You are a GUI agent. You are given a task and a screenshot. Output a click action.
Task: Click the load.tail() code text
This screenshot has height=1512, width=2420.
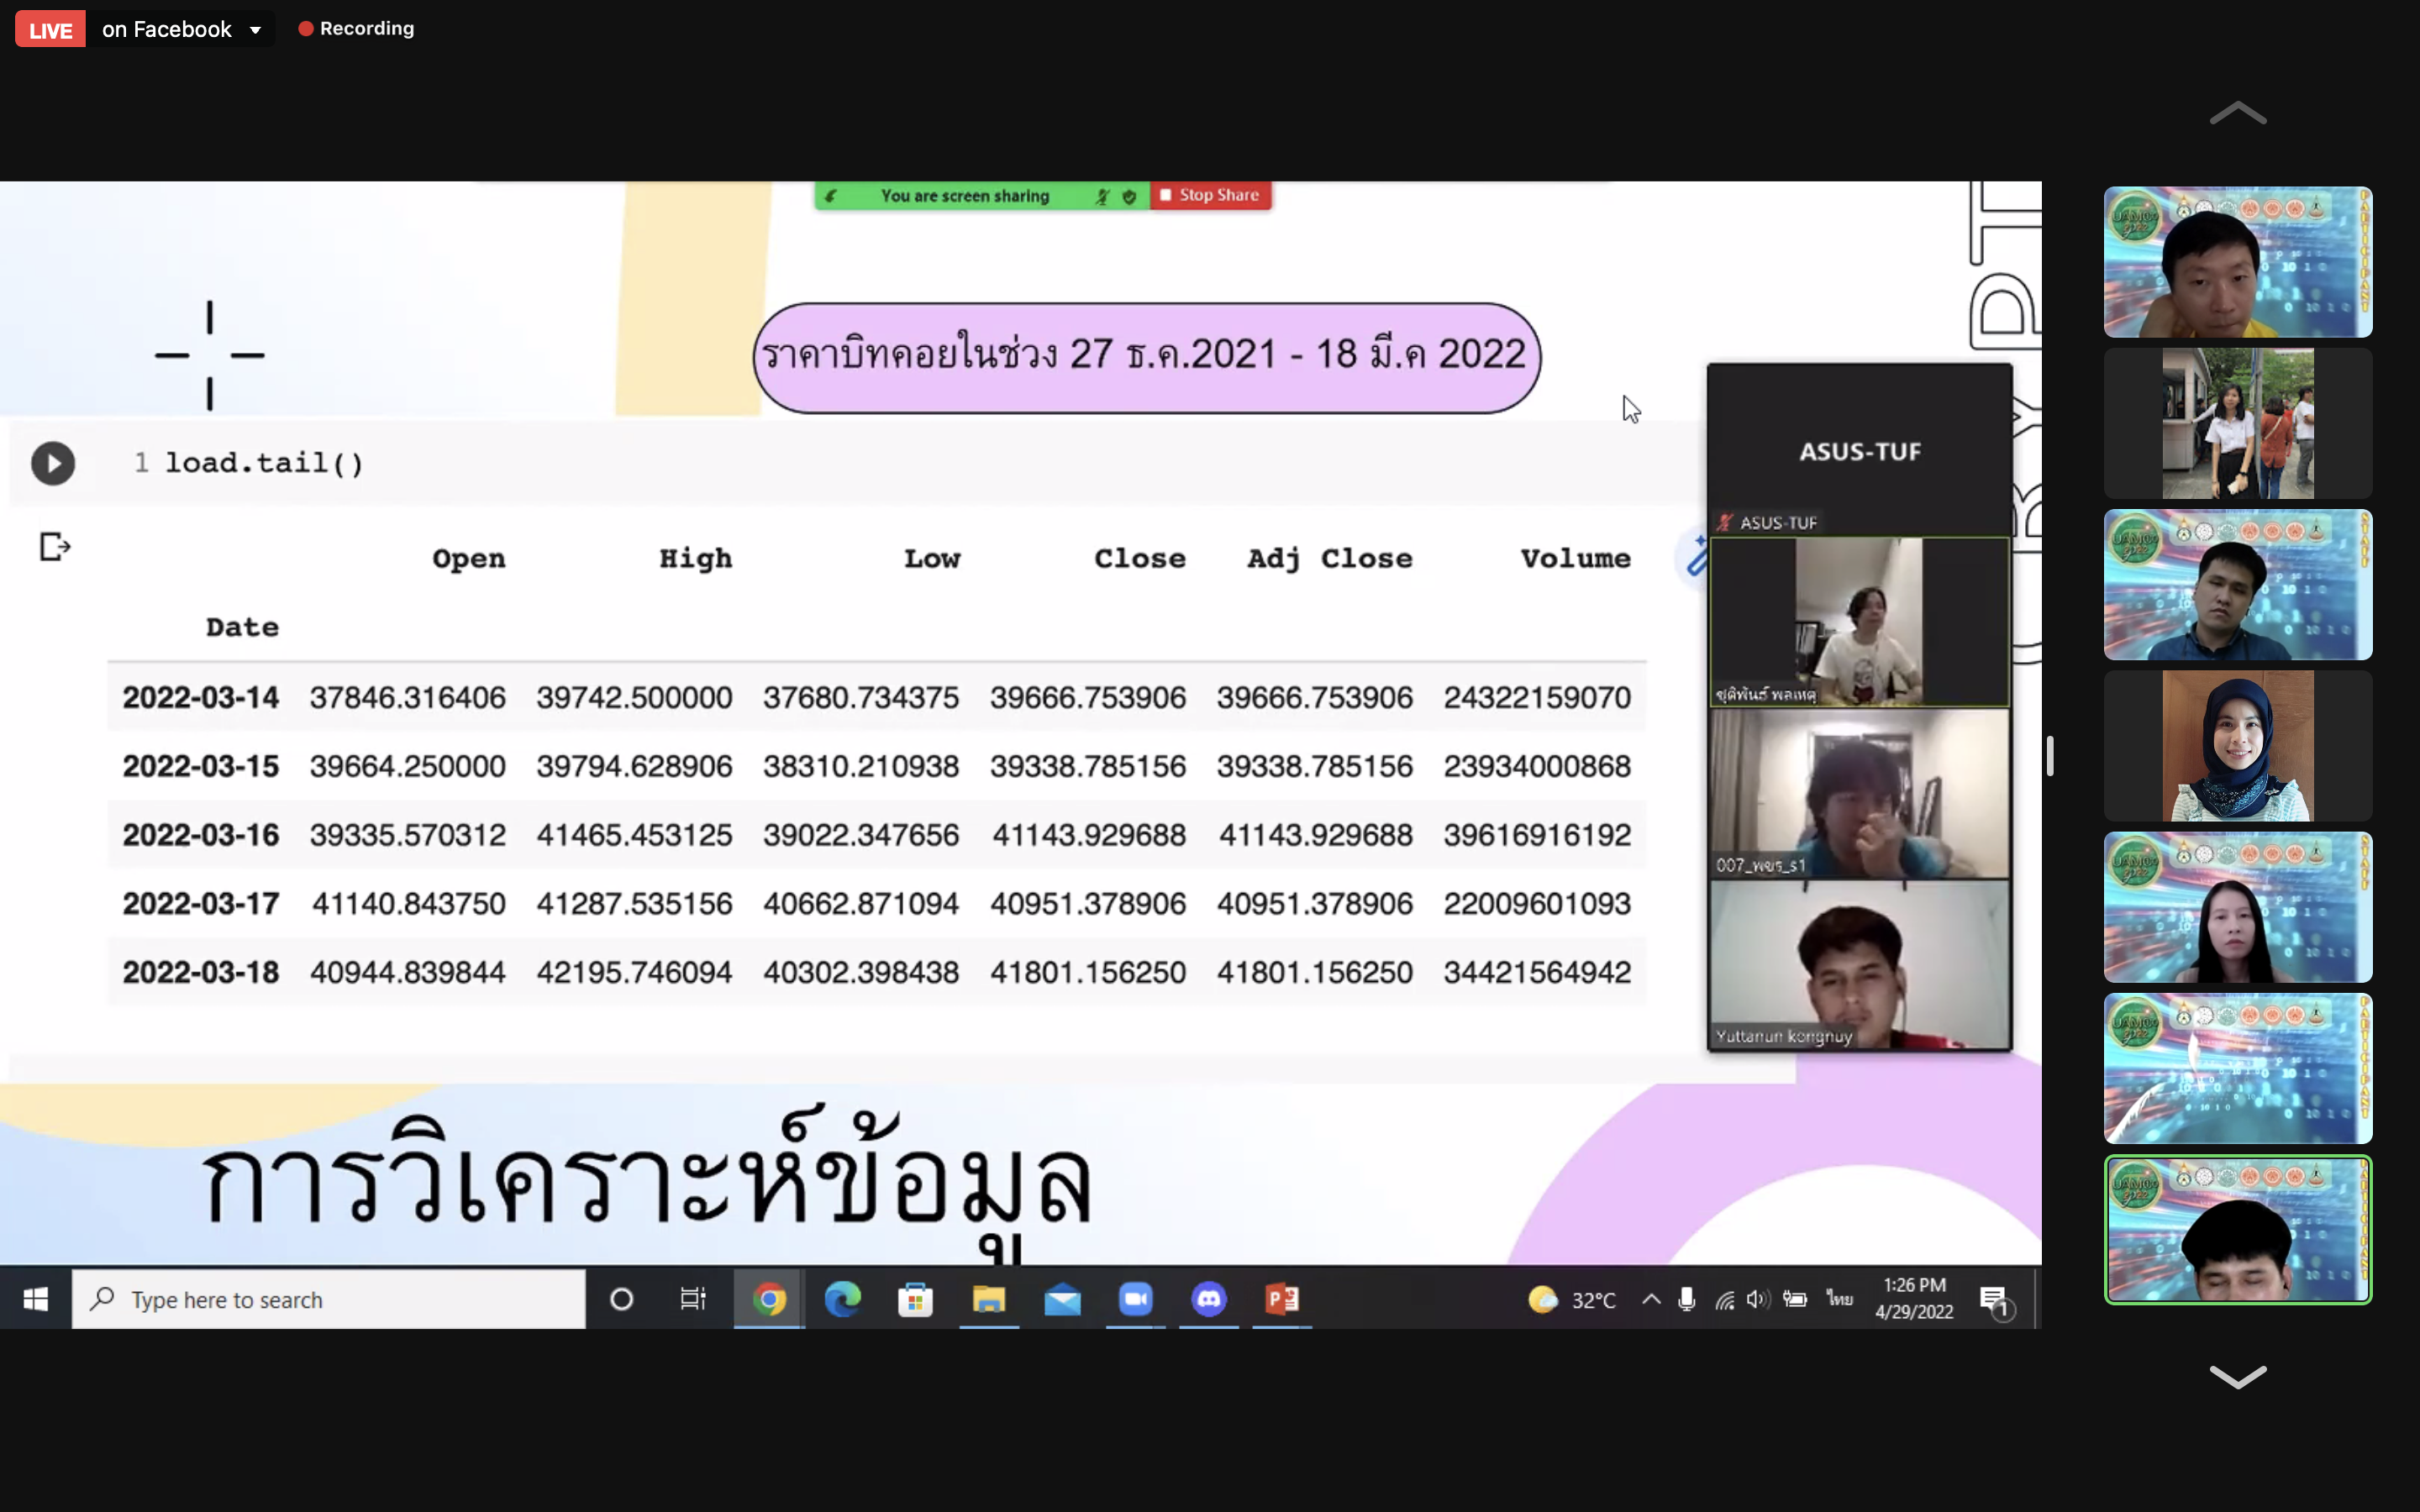coord(264,463)
